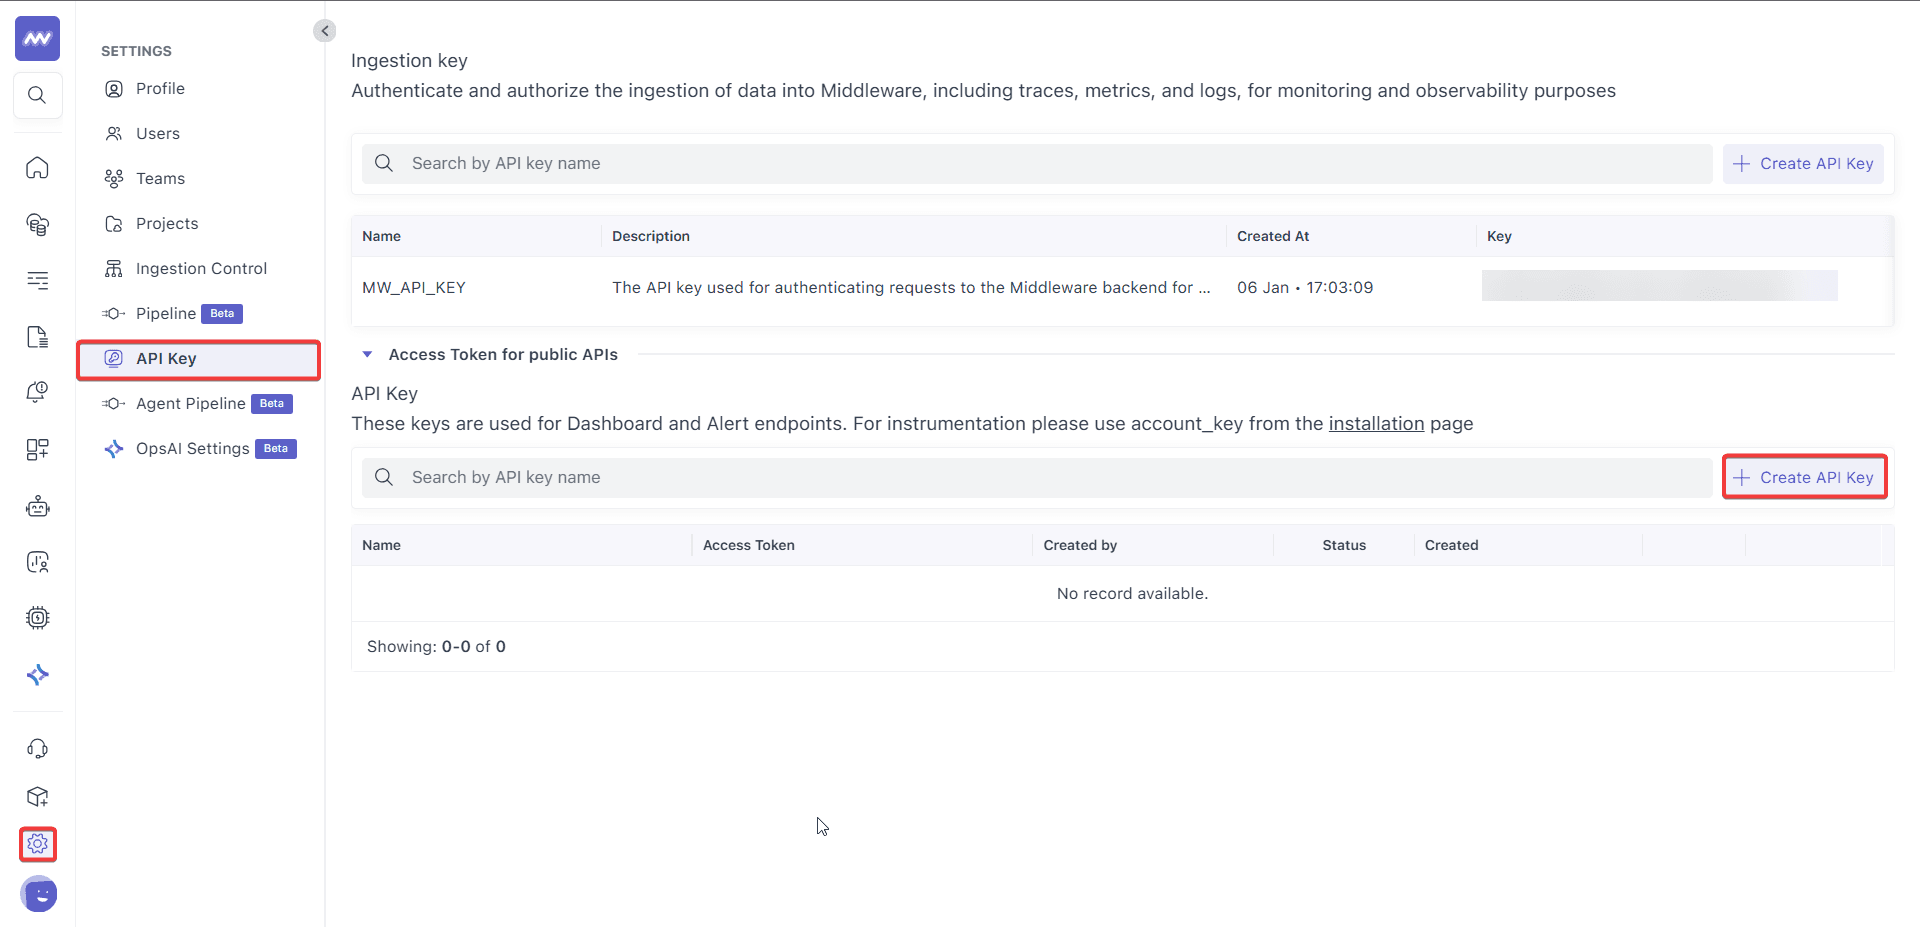Select the Home icon in the sidebar

click(37, 168)
